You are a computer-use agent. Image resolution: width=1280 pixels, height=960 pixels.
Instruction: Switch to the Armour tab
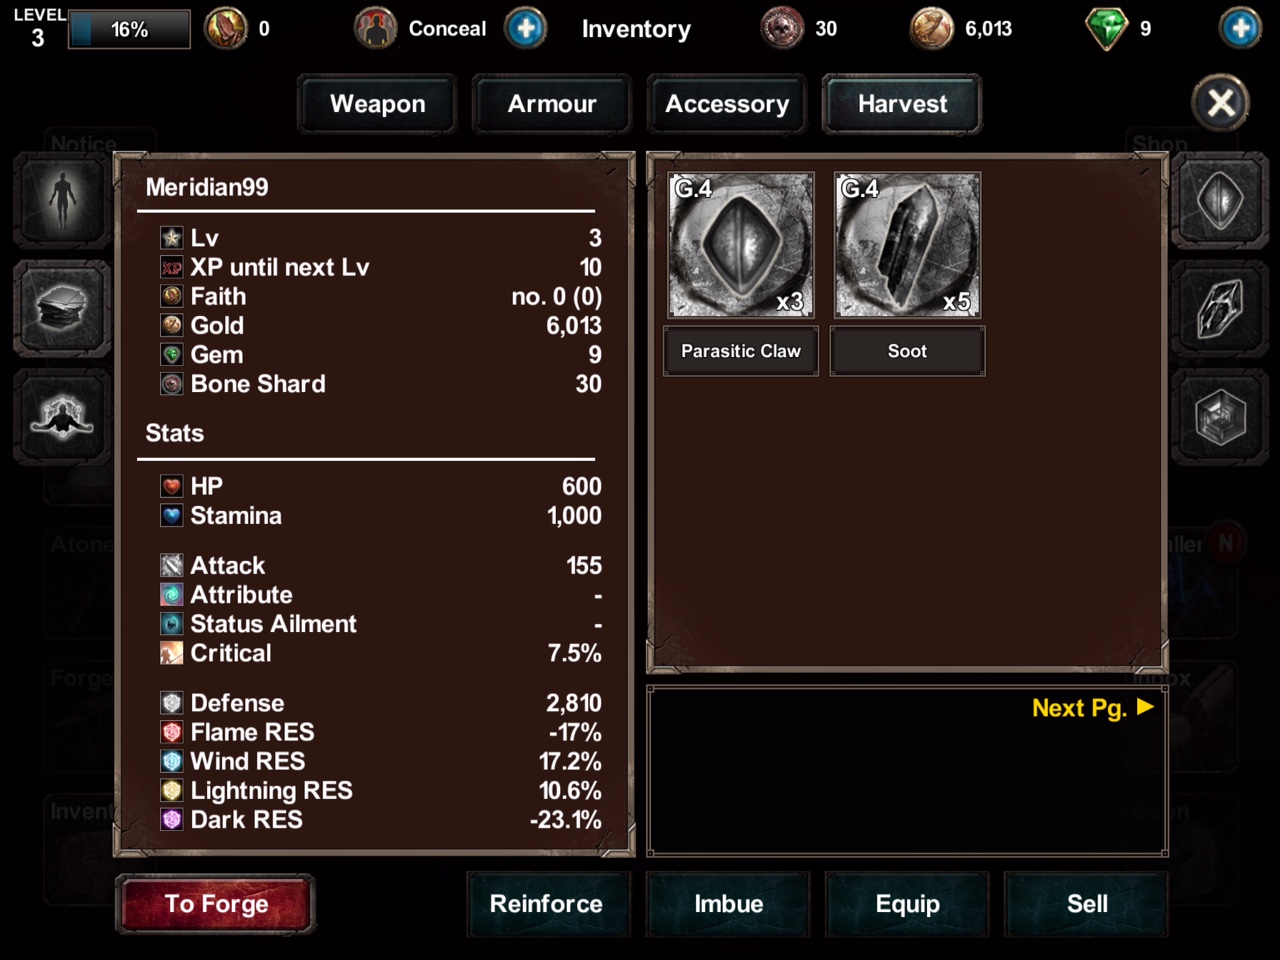tap(552, 104)
